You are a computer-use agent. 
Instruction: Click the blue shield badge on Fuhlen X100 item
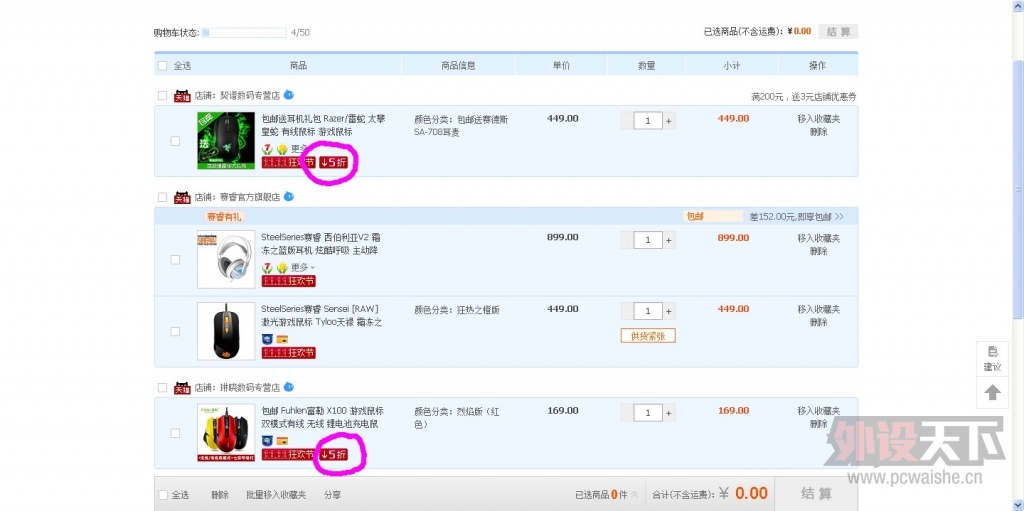(267, 441)
